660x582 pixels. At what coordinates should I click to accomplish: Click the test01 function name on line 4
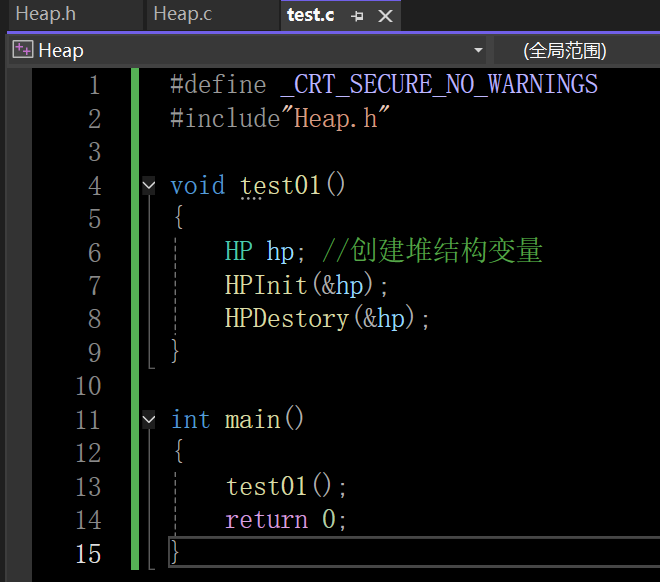280,186
